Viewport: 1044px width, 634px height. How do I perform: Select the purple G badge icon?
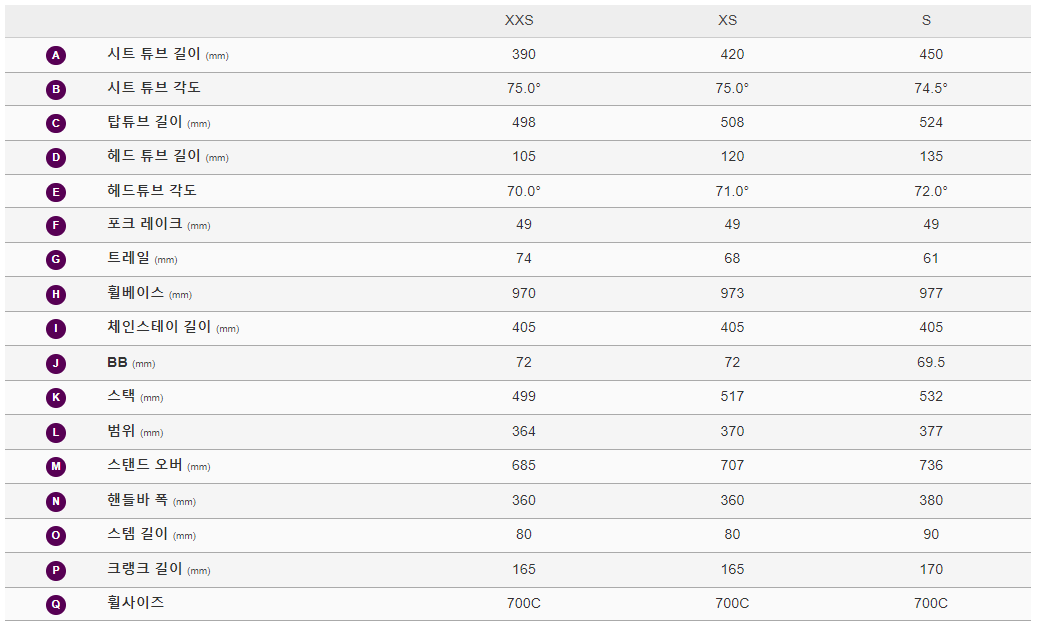(56, 260)
